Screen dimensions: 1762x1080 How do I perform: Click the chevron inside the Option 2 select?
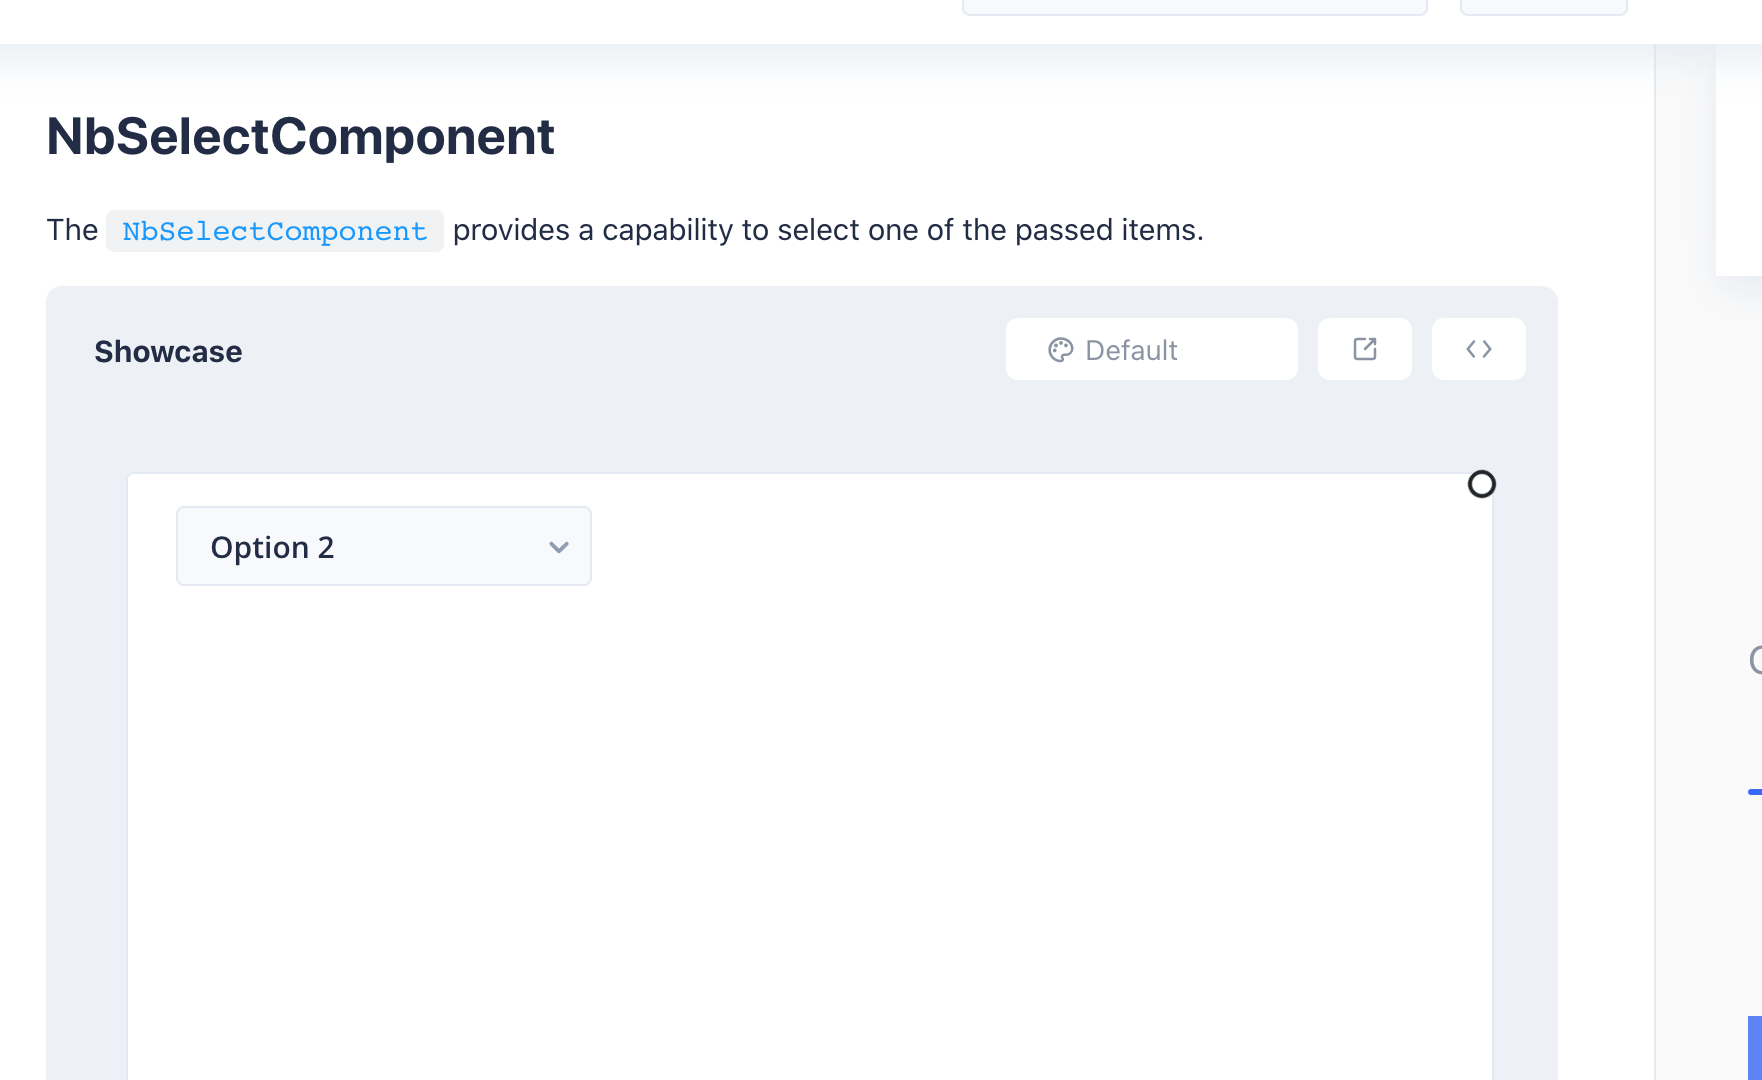pyautogui.click(x=558, y=547)
